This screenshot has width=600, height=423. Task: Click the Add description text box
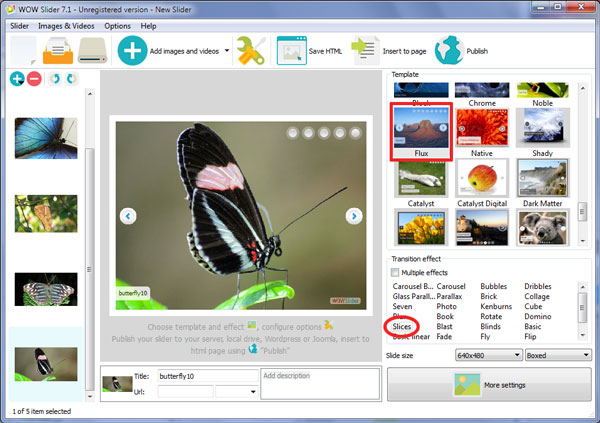[320, 384]
